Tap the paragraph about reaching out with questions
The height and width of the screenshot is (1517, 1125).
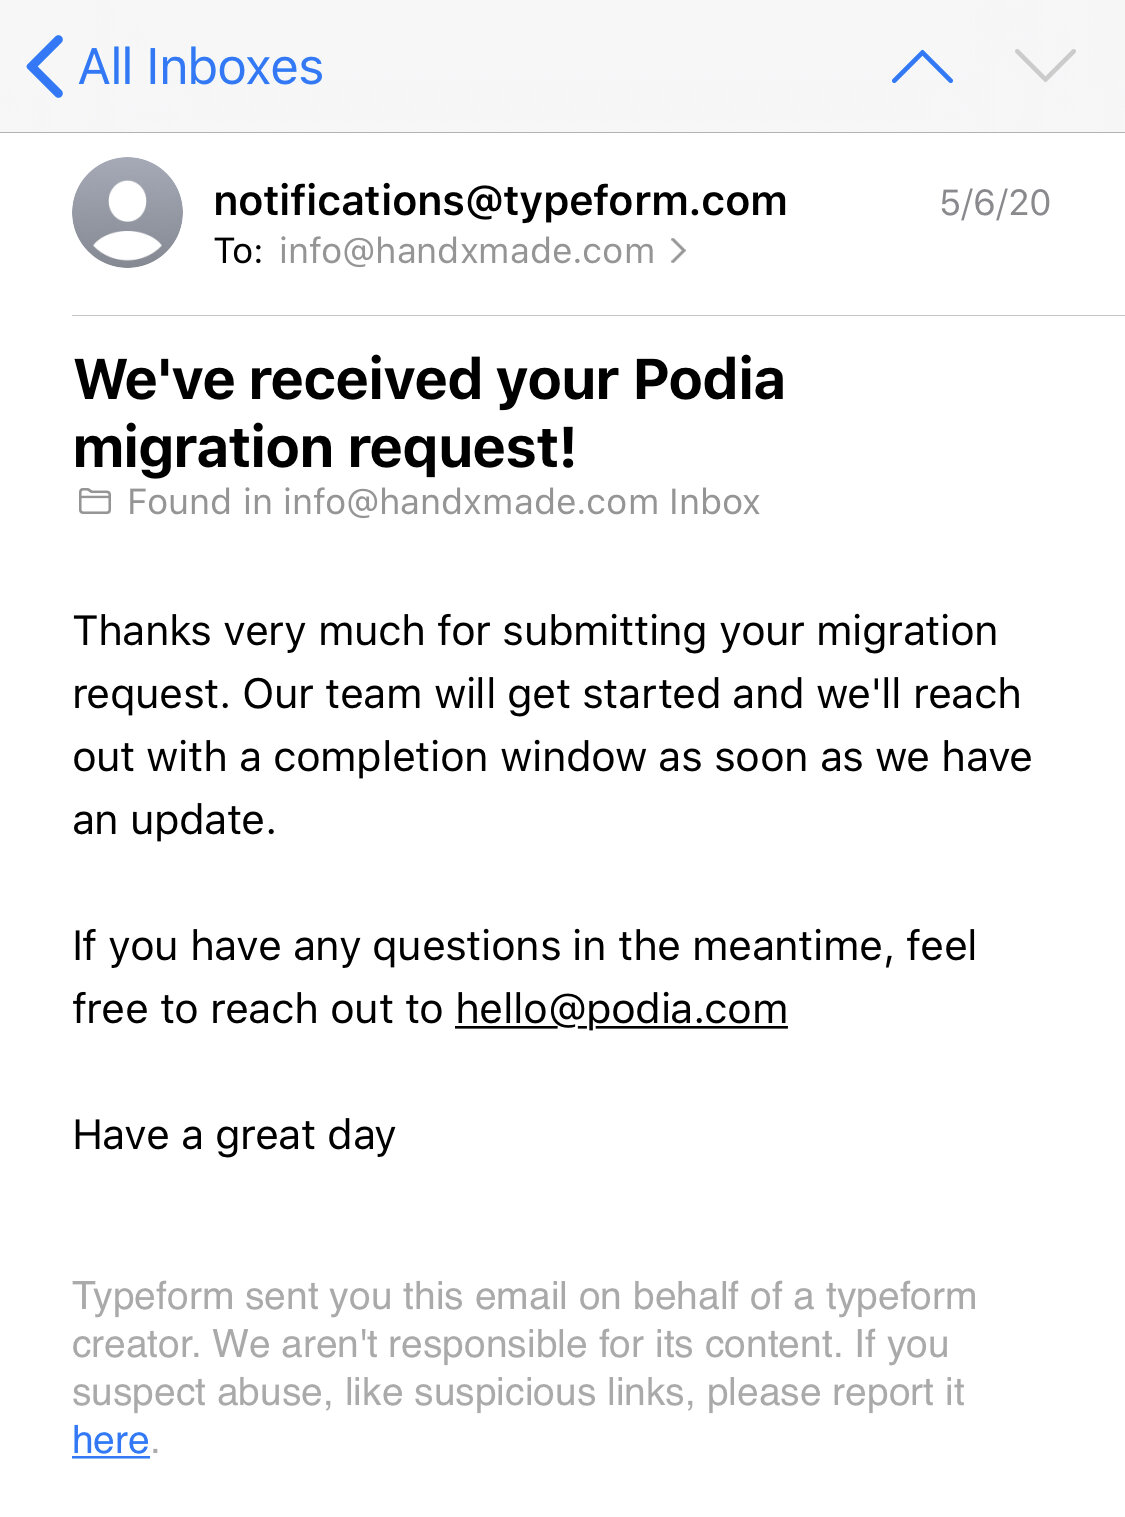[x=525, y=978]
